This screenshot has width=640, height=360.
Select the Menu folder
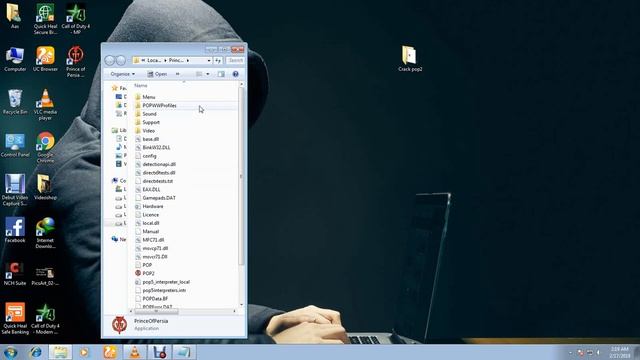pos(145,97)
